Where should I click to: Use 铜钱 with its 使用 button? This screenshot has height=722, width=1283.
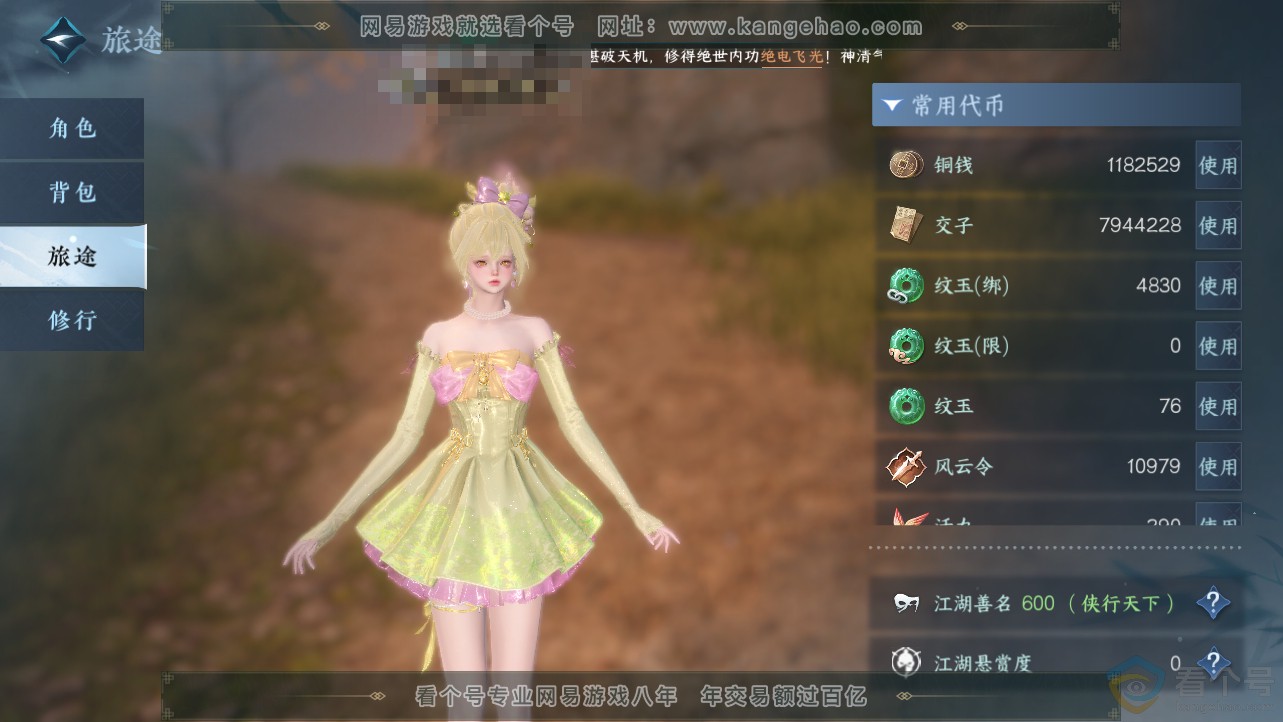pyautogui.click(x=1218, y=165)
